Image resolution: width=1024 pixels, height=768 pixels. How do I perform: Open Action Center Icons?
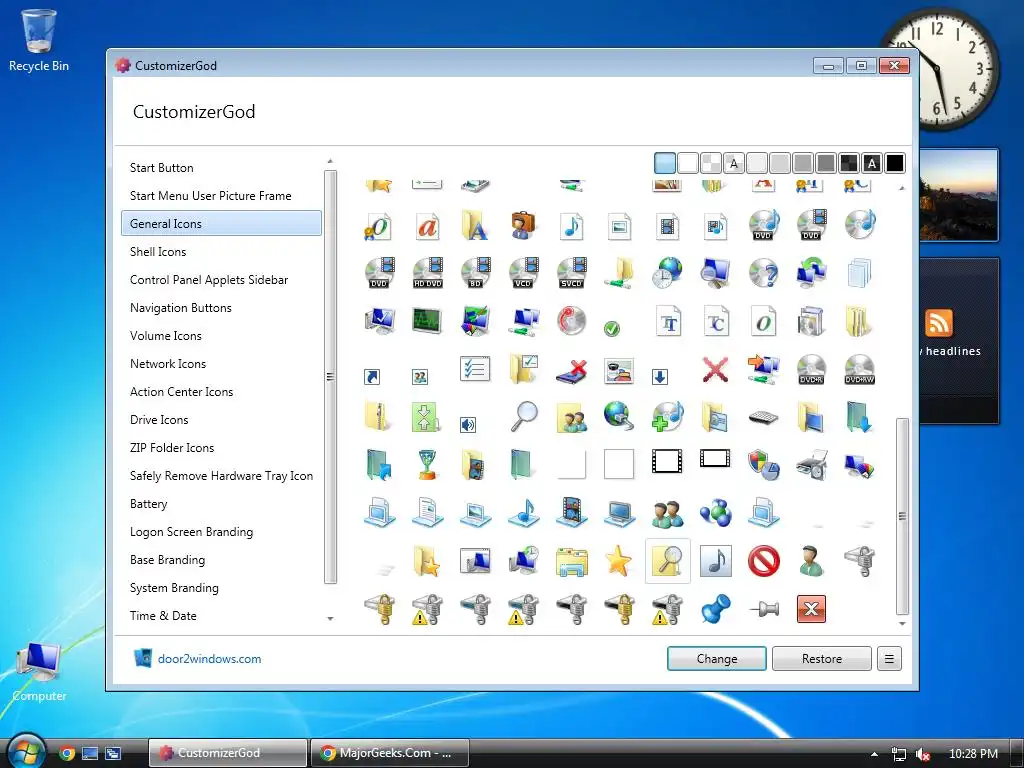[x=182, y=392]
